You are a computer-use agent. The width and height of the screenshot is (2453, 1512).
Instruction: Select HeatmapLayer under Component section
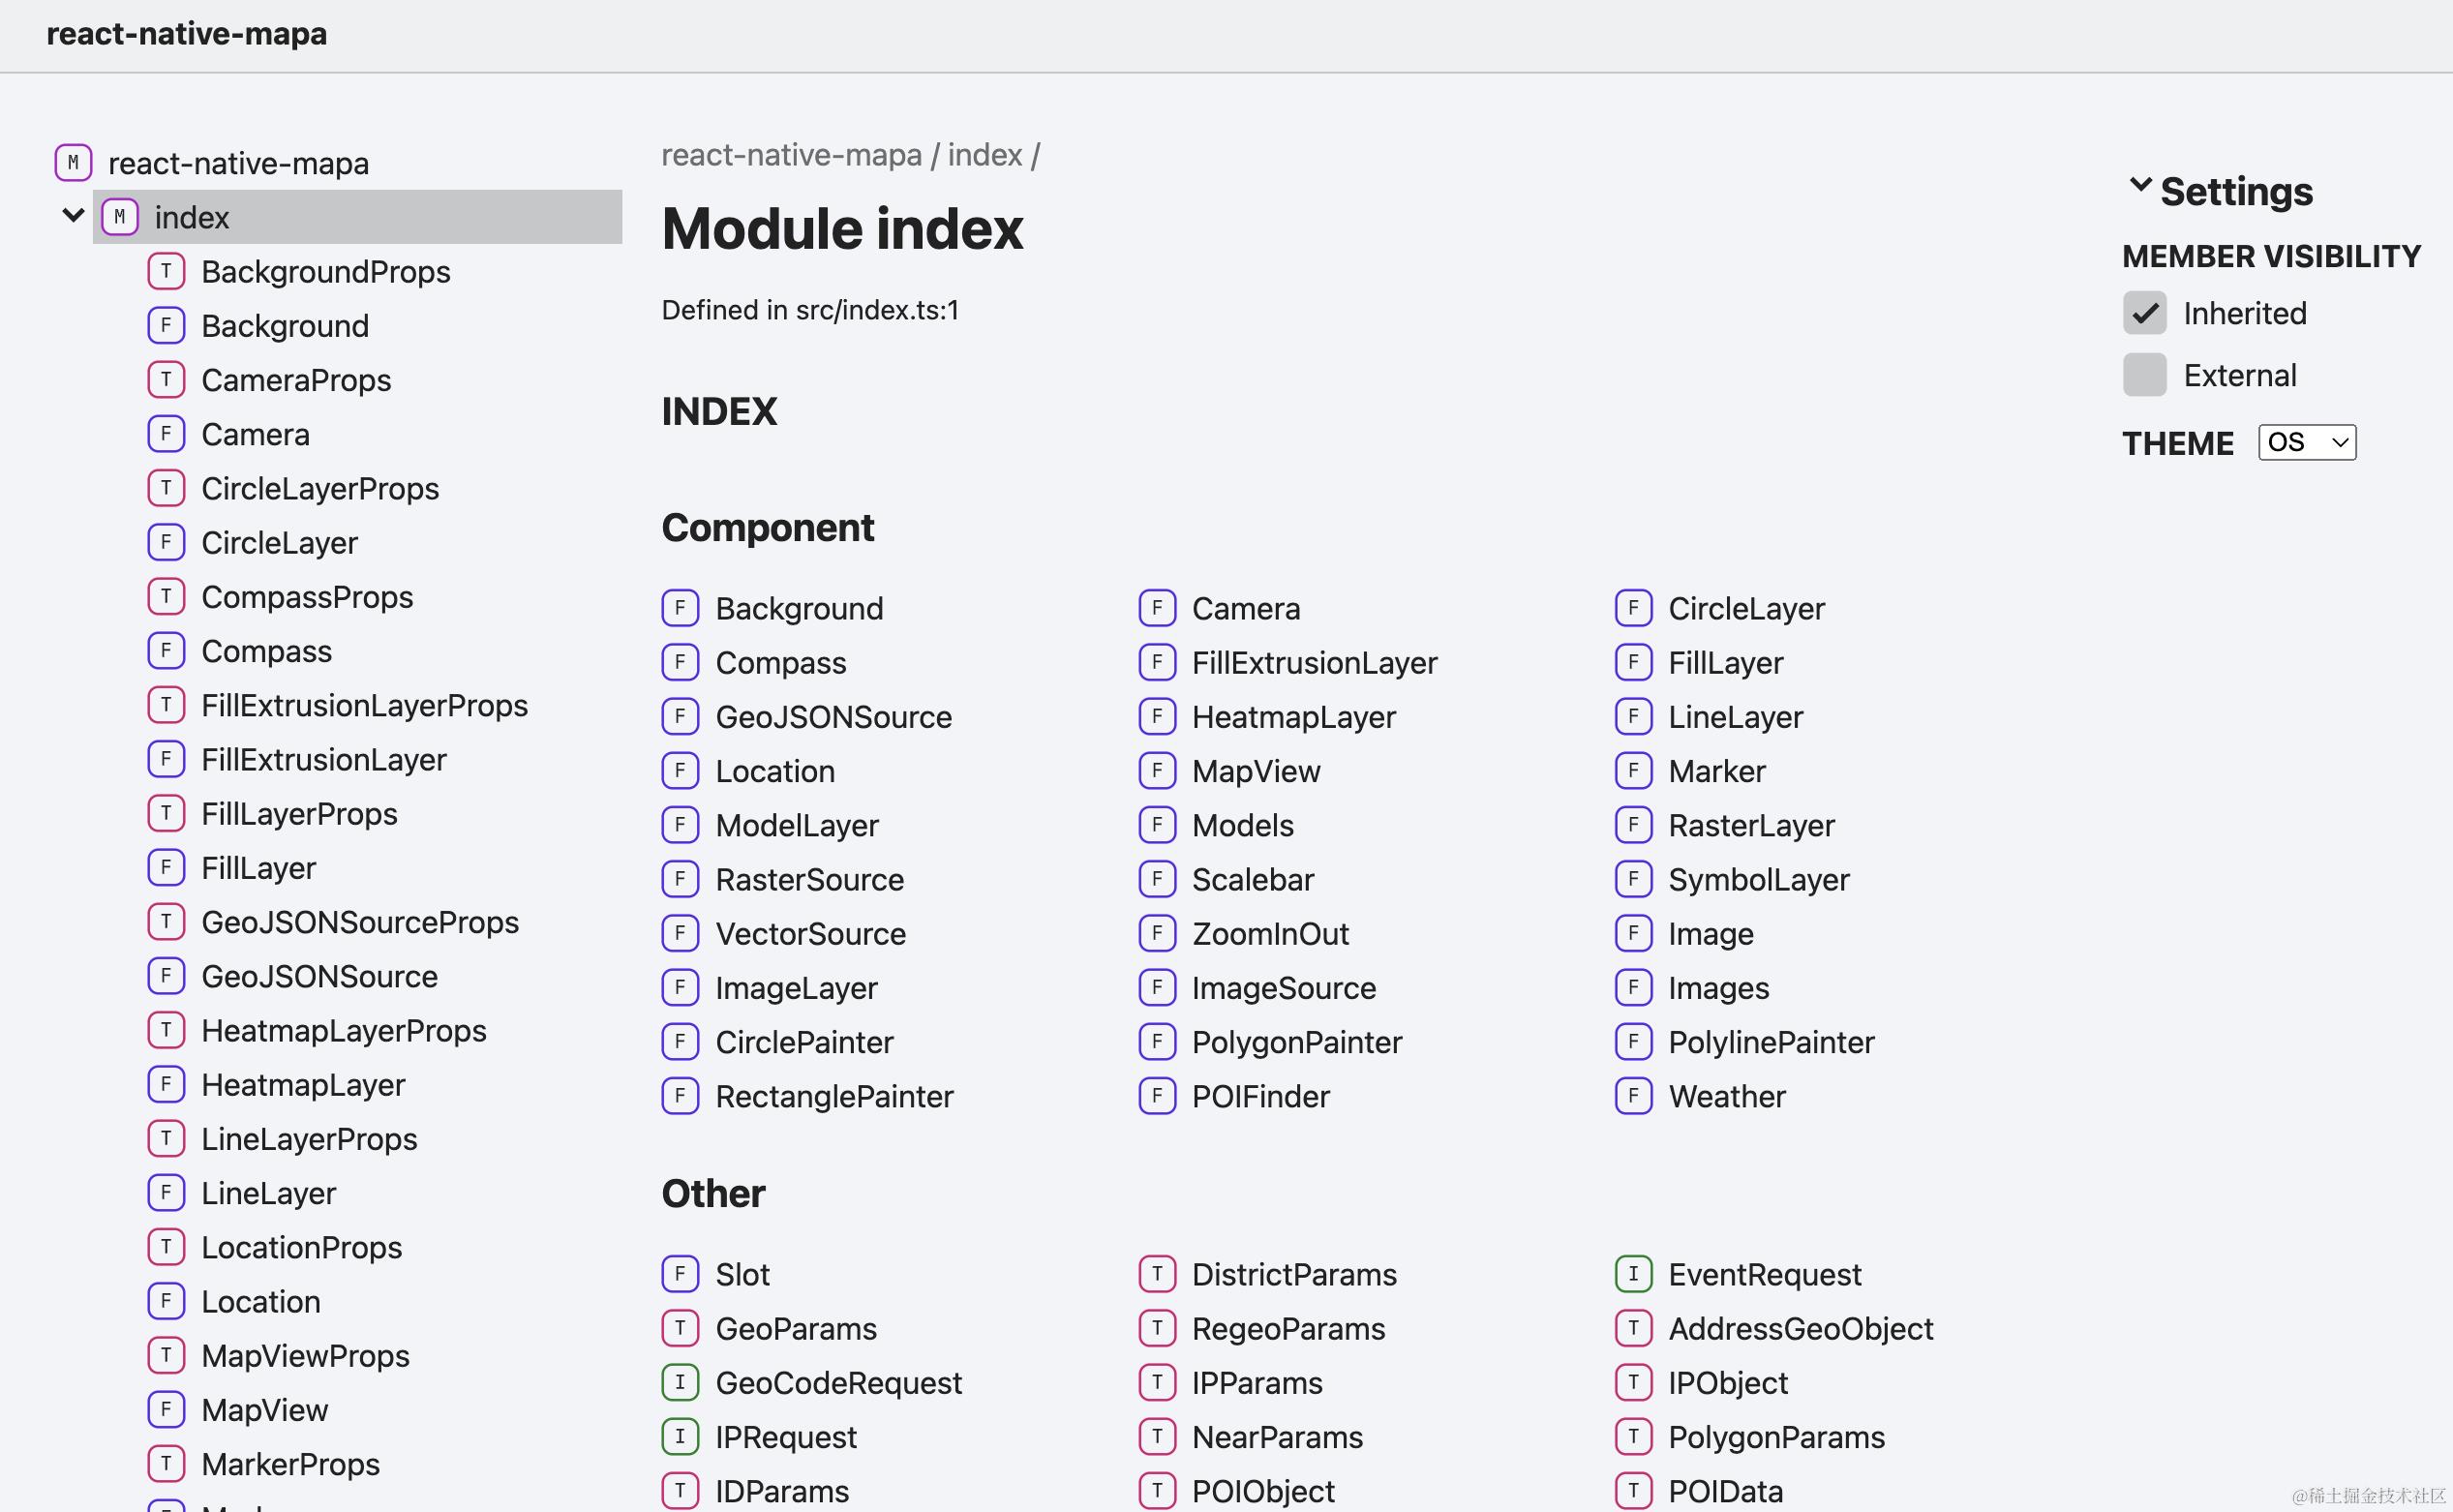[x=1294, y=716]
